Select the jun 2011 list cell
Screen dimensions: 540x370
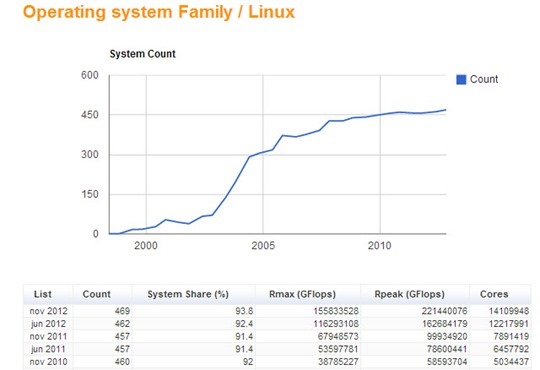point(48,349)
